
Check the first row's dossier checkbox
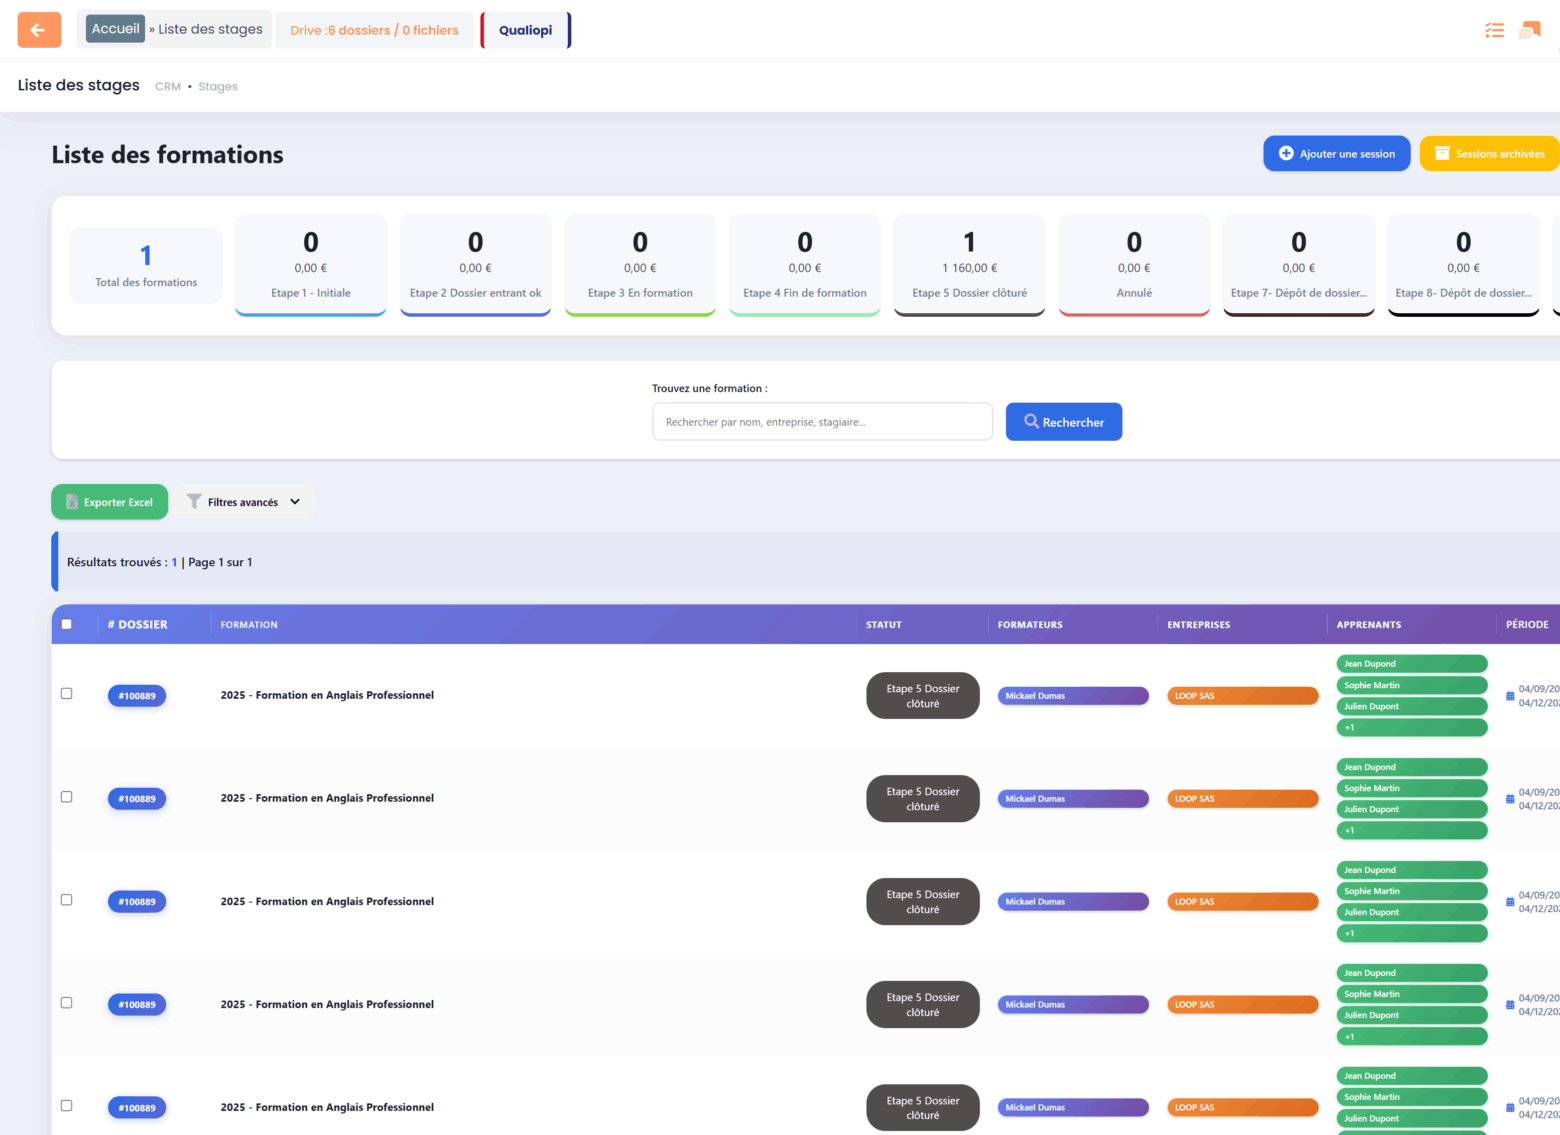tap(67, 694)
